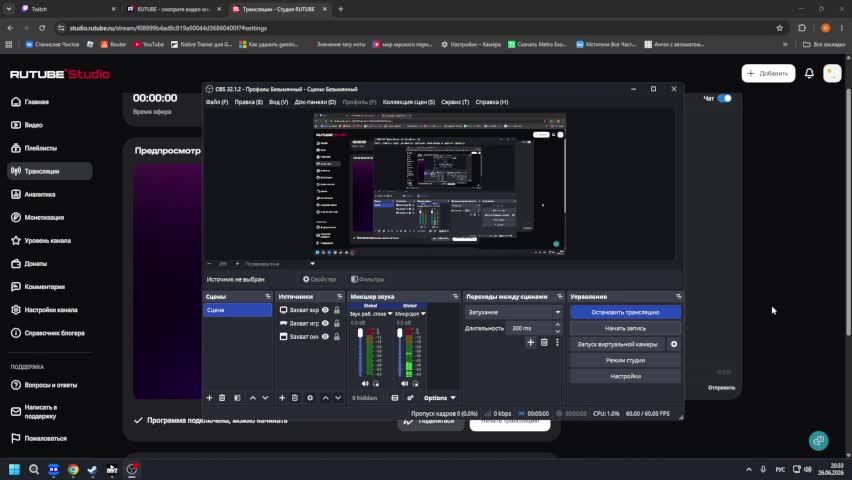
Task: Open Rutube support chat floating icon
Action: (x=818, y=440)
